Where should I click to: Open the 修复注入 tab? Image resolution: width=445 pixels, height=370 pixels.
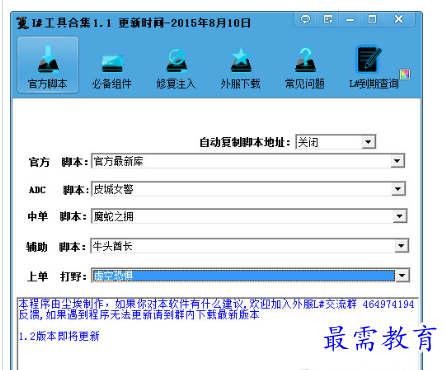(x=176, y=69)
